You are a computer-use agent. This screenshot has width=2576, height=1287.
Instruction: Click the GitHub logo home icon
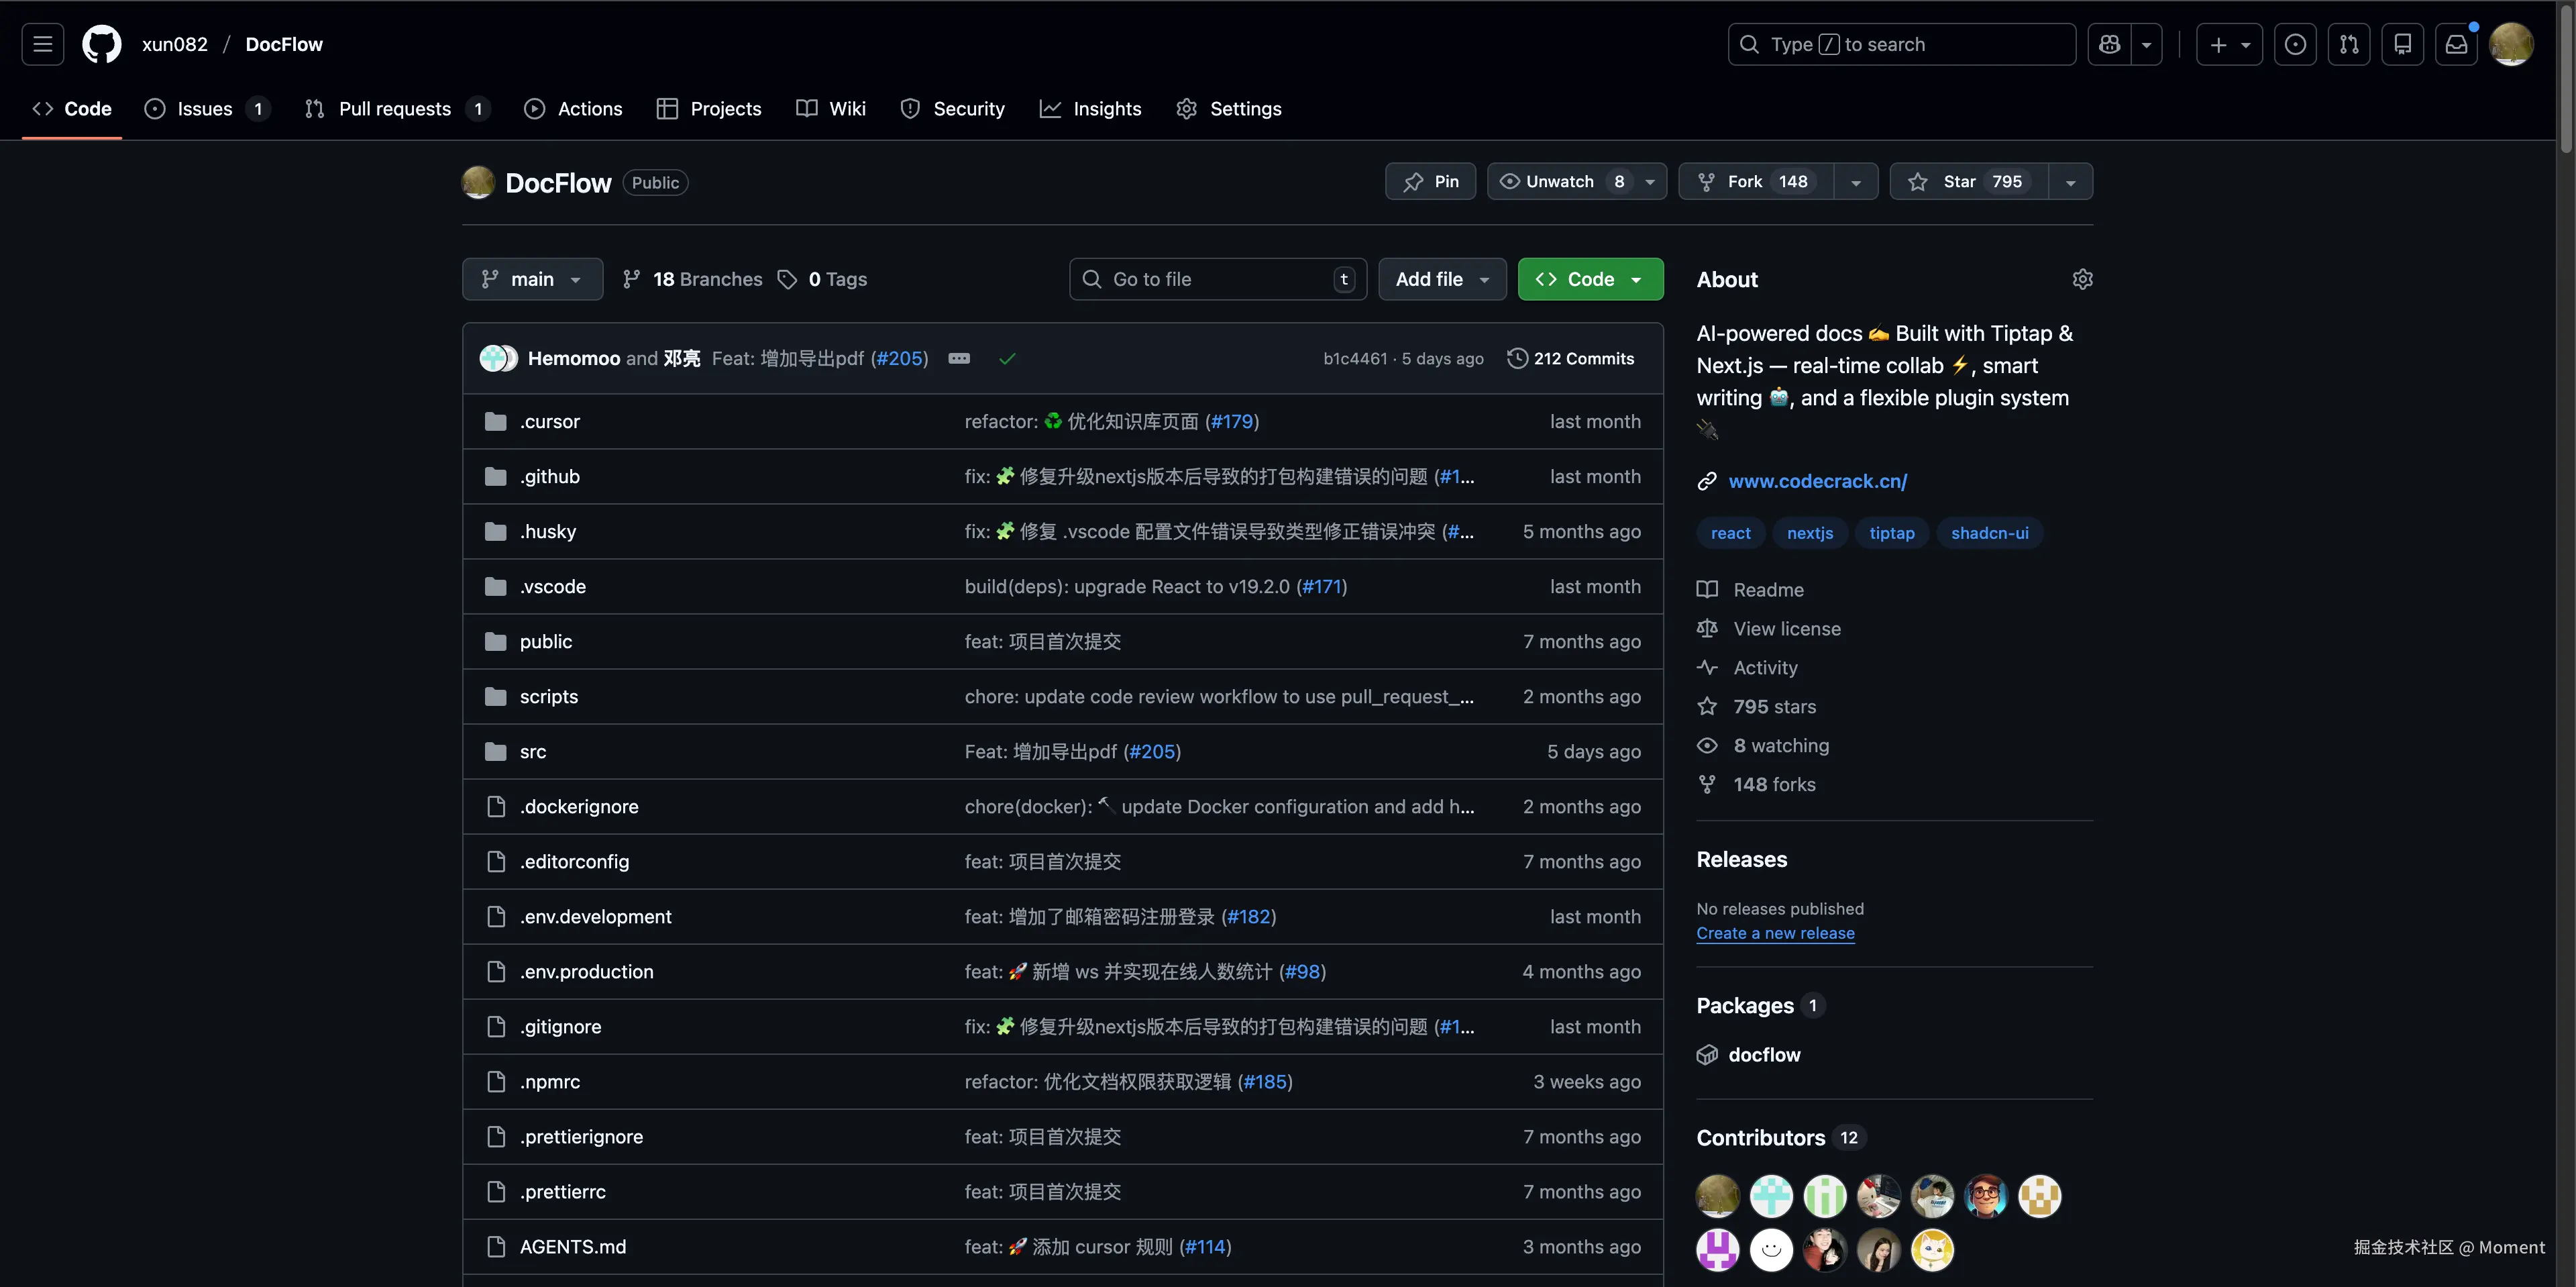pos(102,44)
